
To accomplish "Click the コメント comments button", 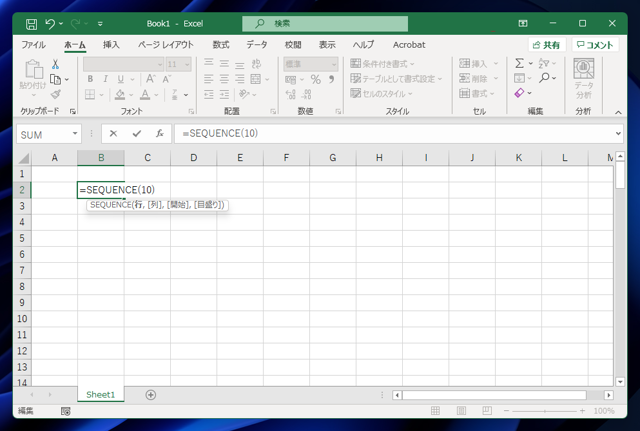I will 595,45.
